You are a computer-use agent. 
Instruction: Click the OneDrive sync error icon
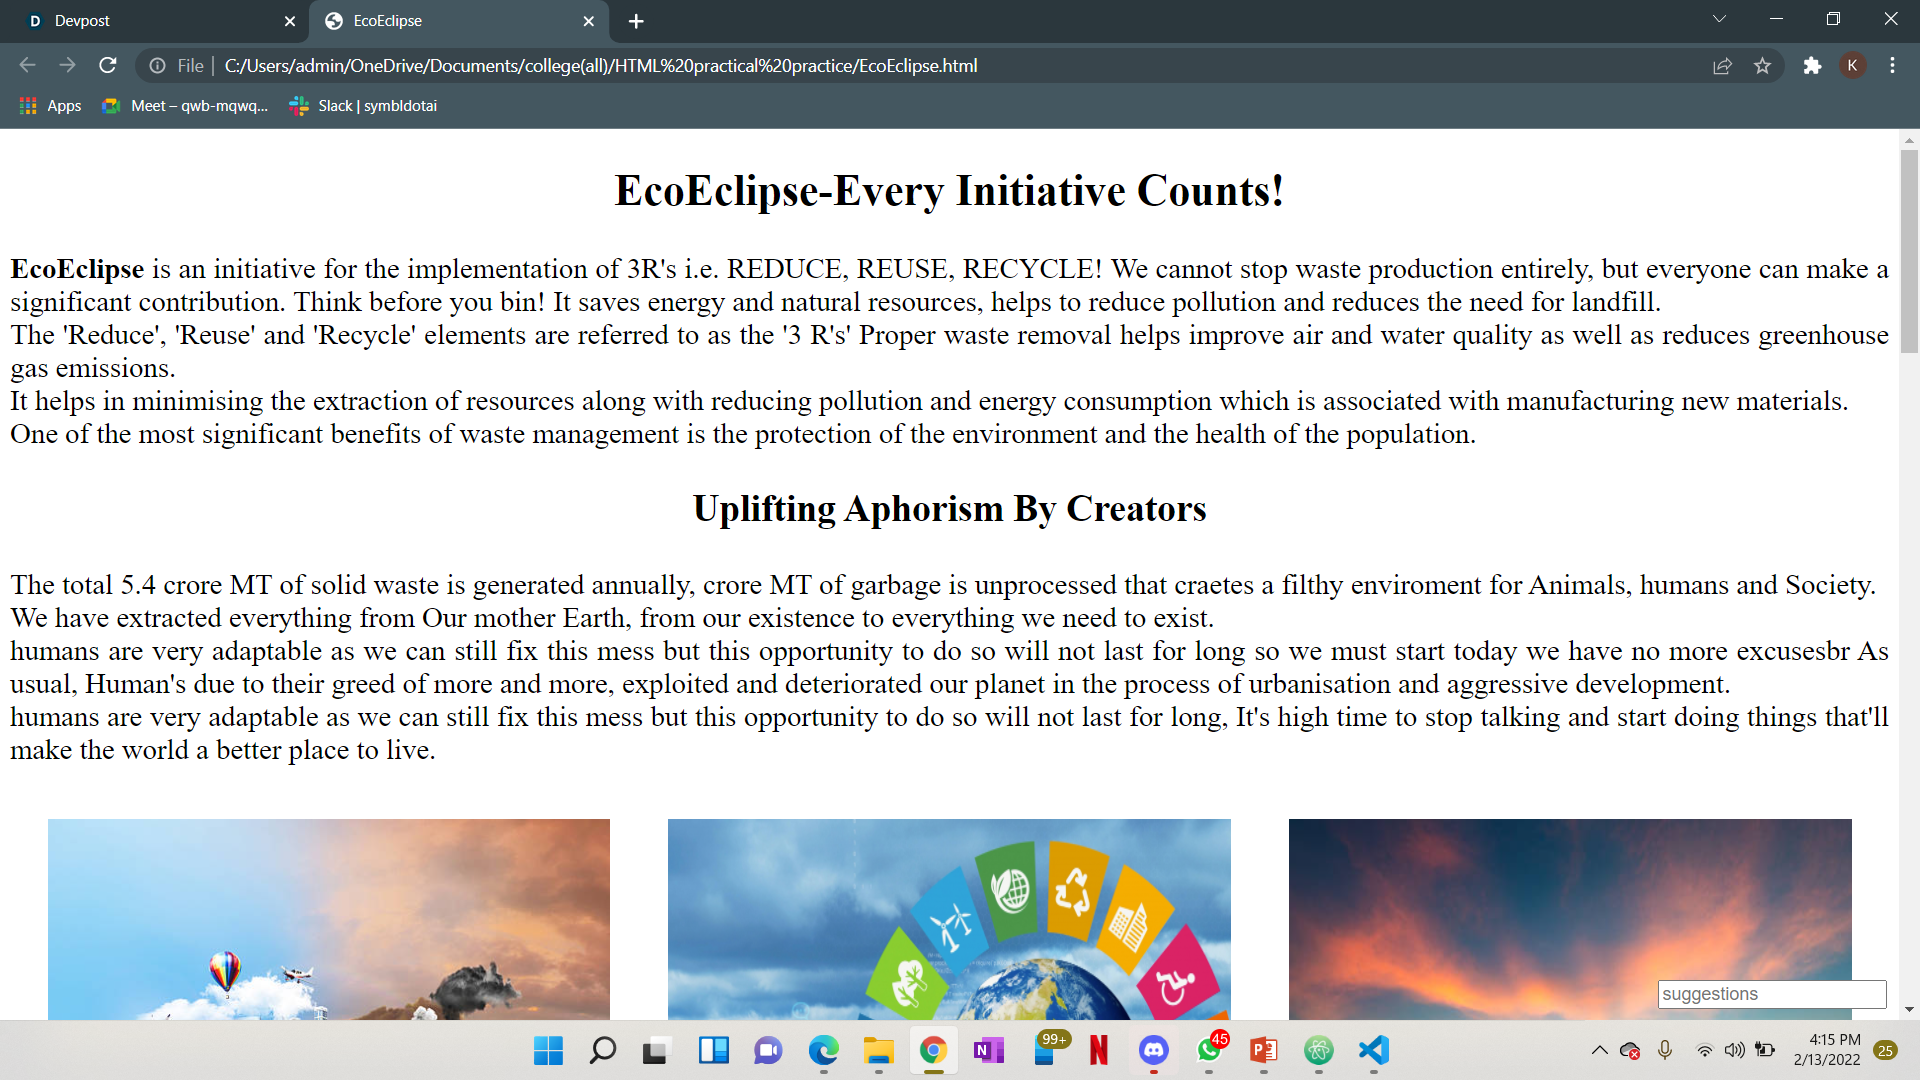pos(1630,1051)
